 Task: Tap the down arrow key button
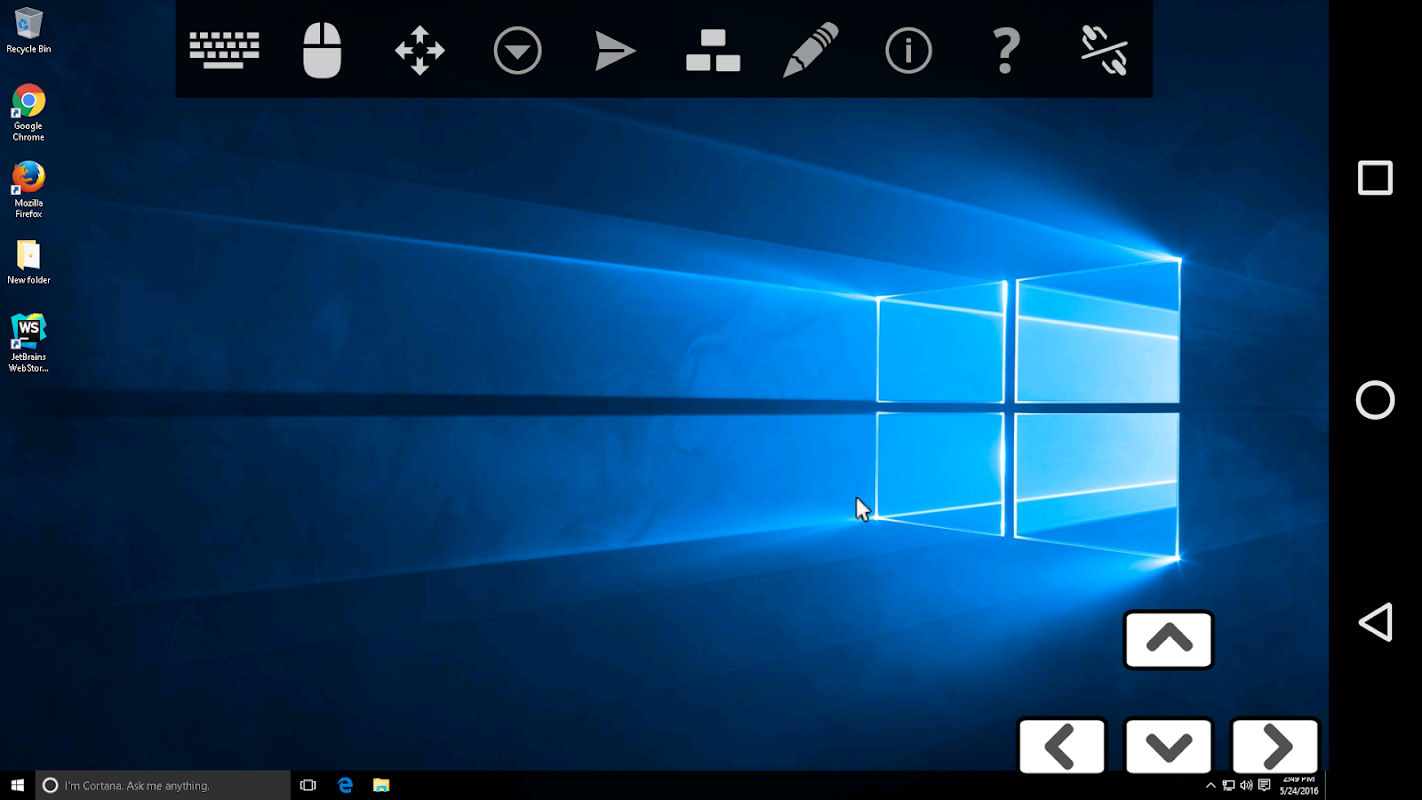tap(1168, 746)
